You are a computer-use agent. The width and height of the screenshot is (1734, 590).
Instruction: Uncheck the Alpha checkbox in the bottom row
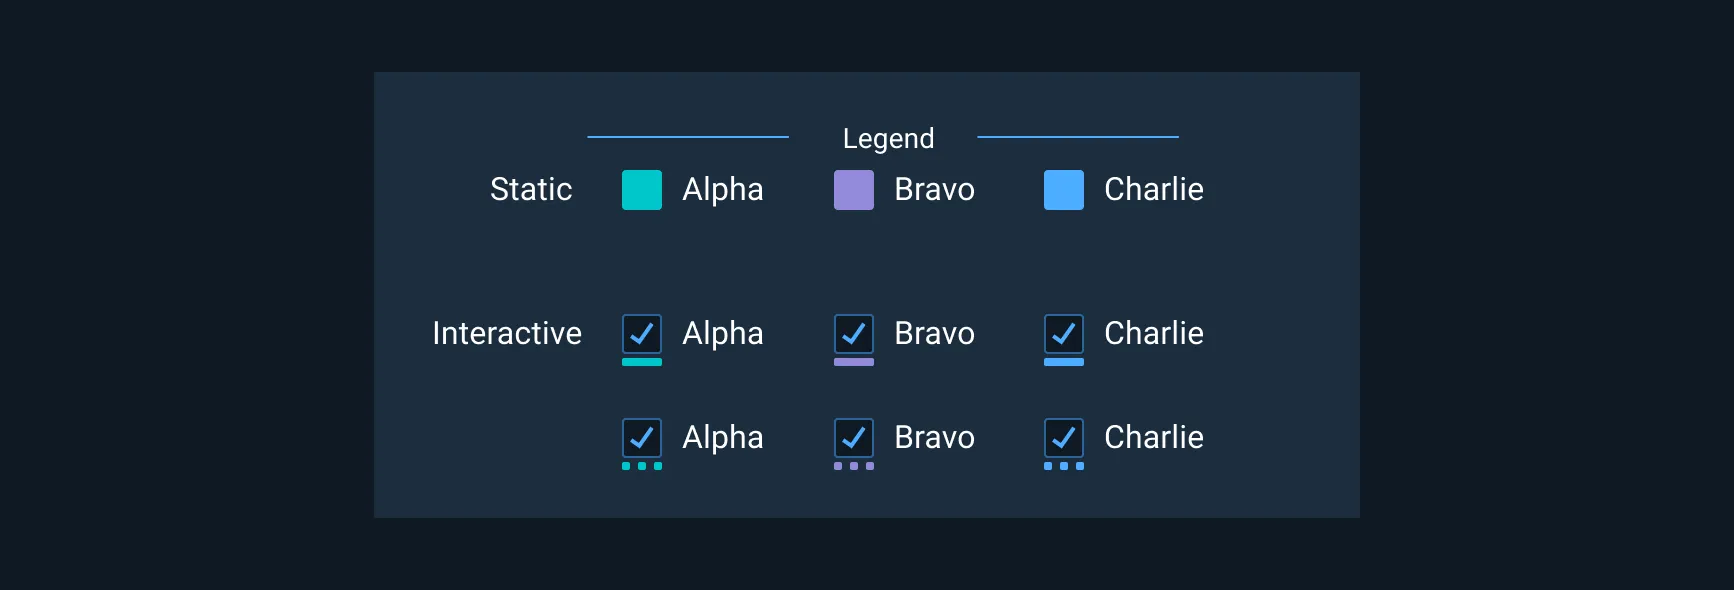click(x=642, y=438)
